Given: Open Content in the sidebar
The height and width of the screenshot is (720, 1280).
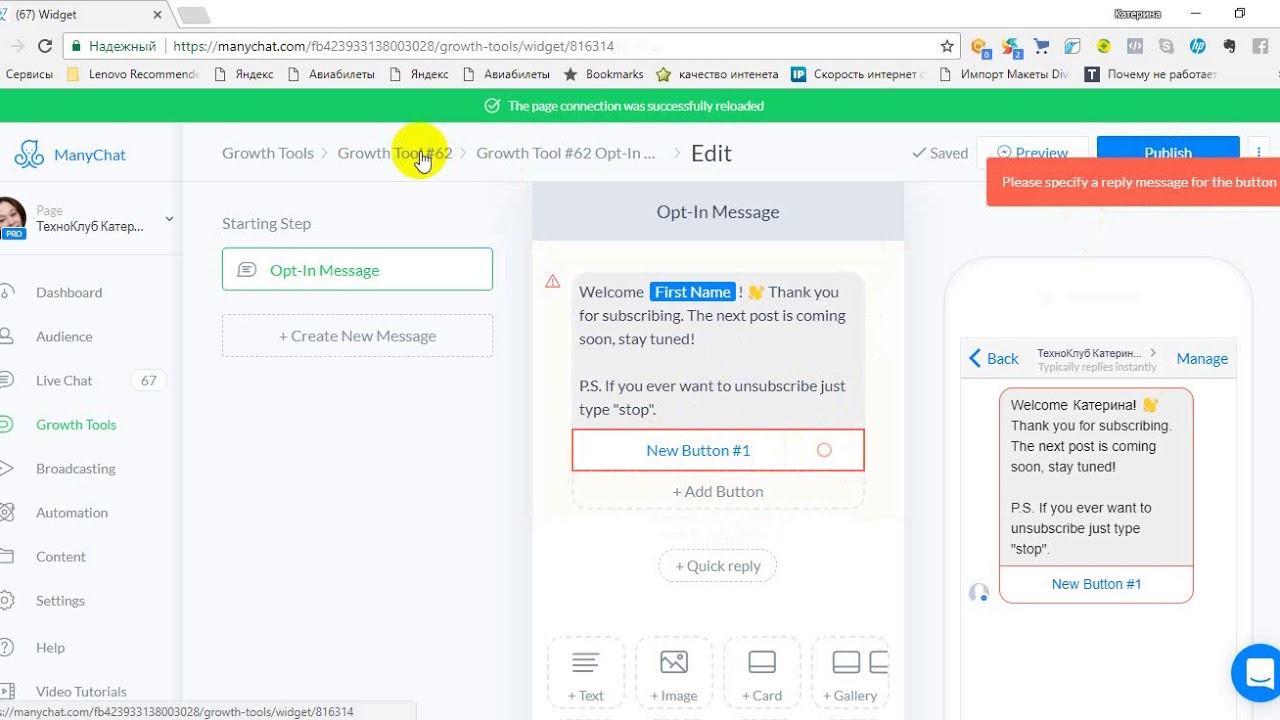Looking at the screenshot, I should [61, 556].
